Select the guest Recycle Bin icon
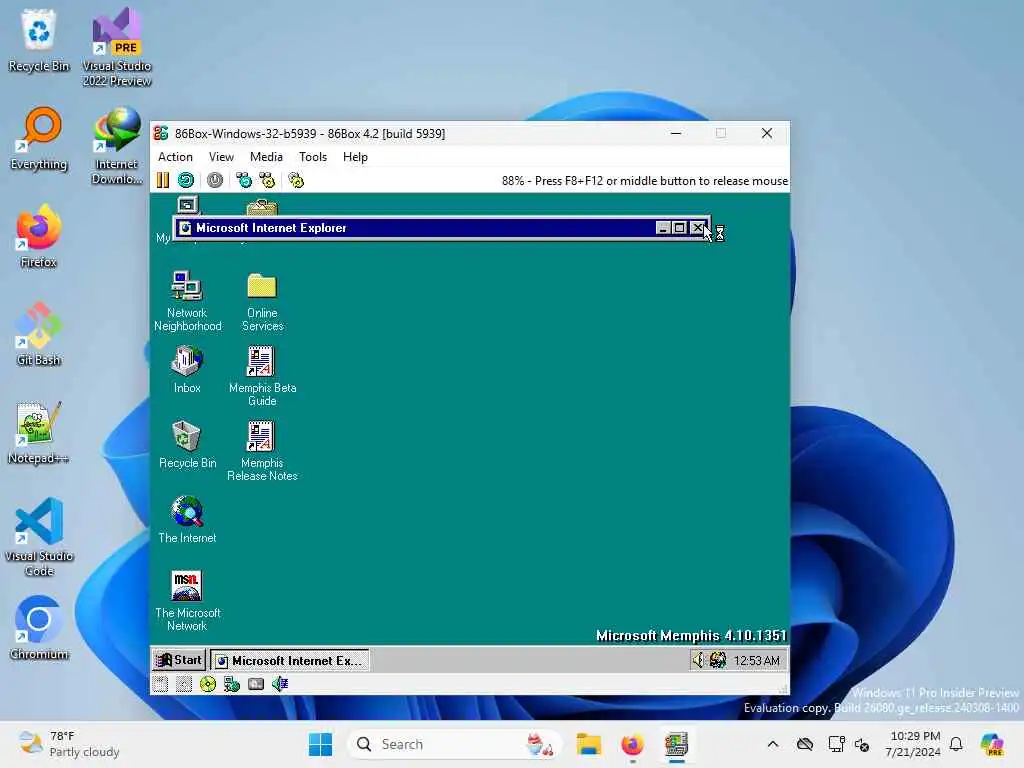This screenshot has width=1024, height=768. [x=187, y=444]
